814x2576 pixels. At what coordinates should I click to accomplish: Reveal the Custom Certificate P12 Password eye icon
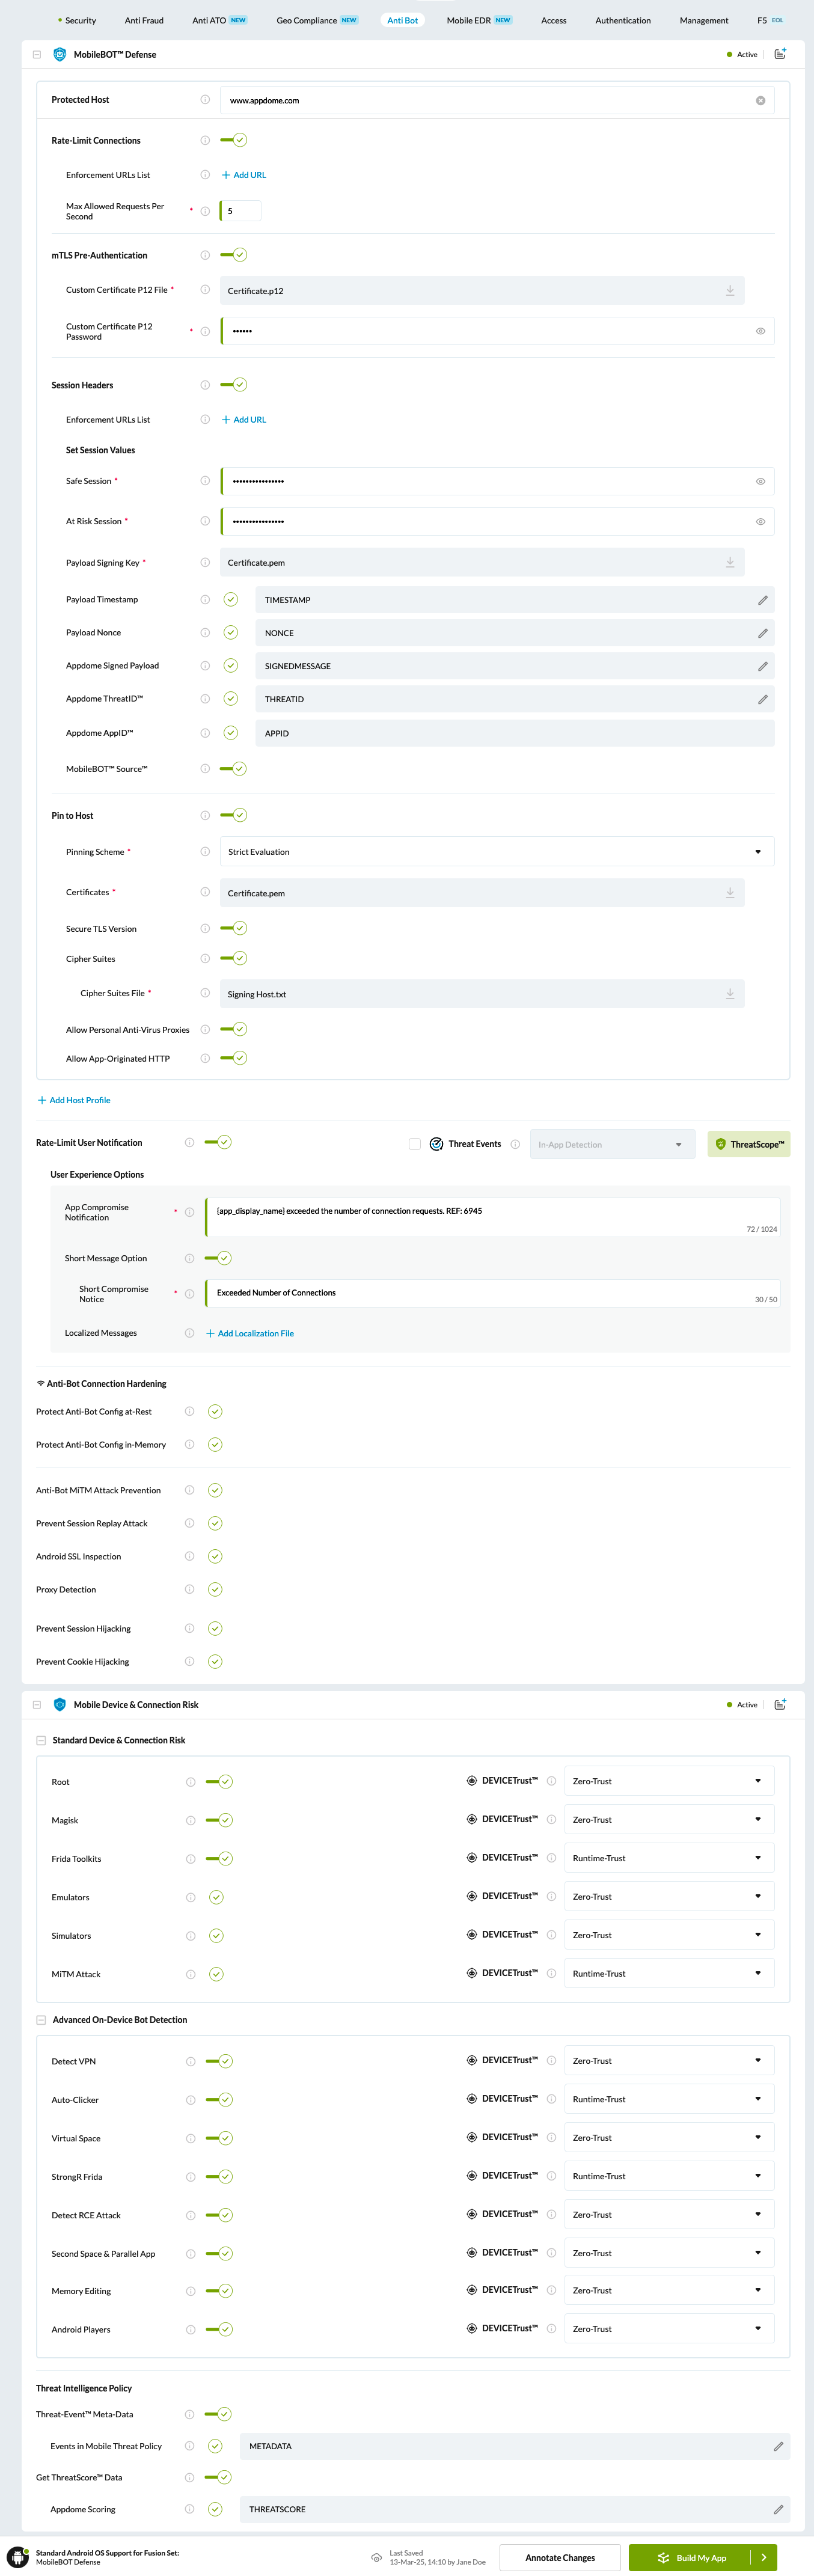pyautogui.click(x=760, y=331)
